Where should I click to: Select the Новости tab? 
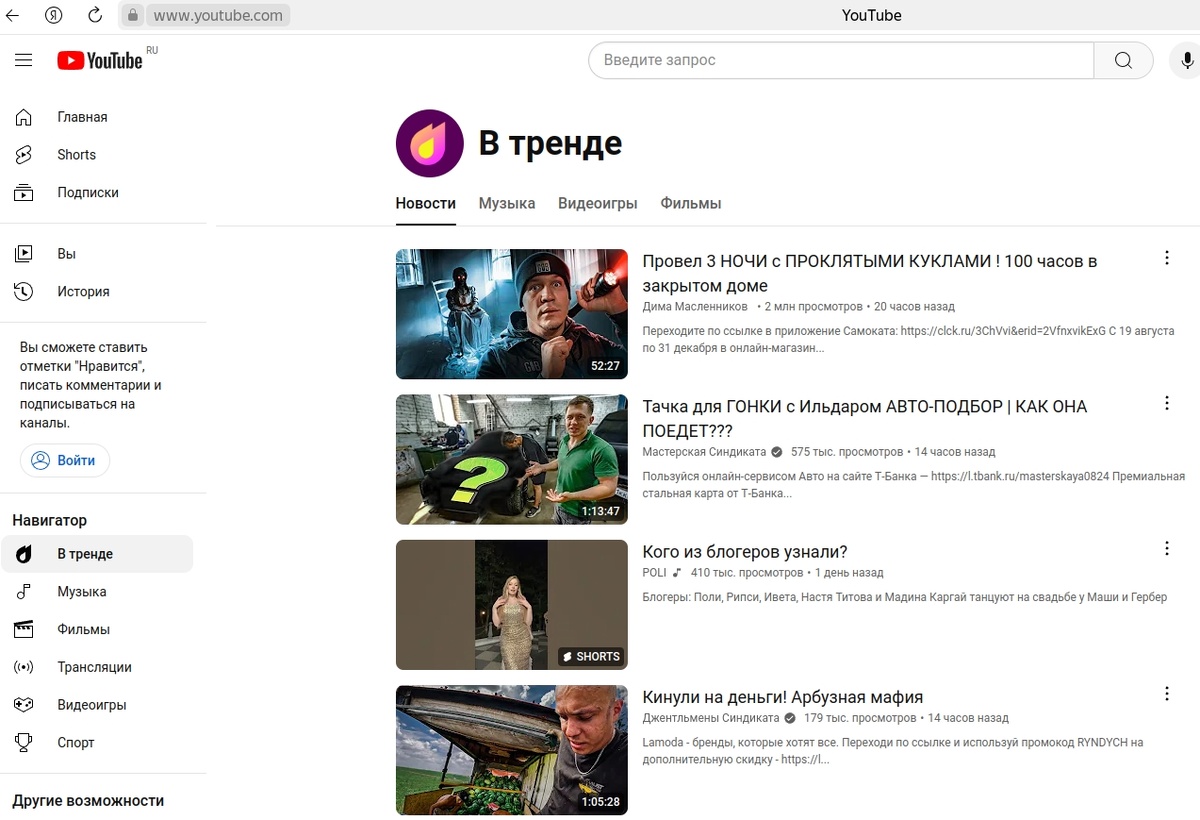point(426,204)
